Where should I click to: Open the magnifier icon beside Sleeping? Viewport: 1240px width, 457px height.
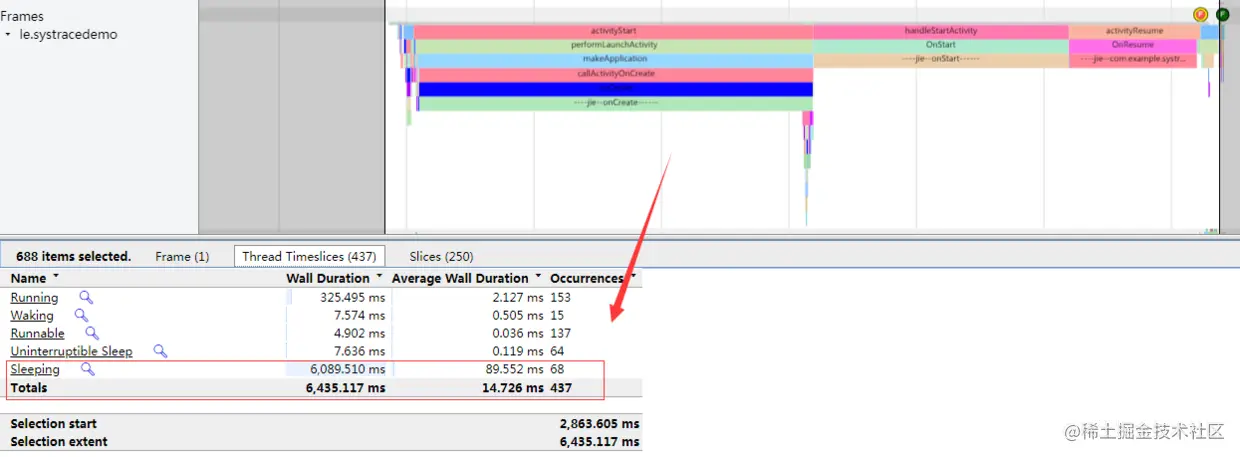pyautogui.click(x=88, y=369)
